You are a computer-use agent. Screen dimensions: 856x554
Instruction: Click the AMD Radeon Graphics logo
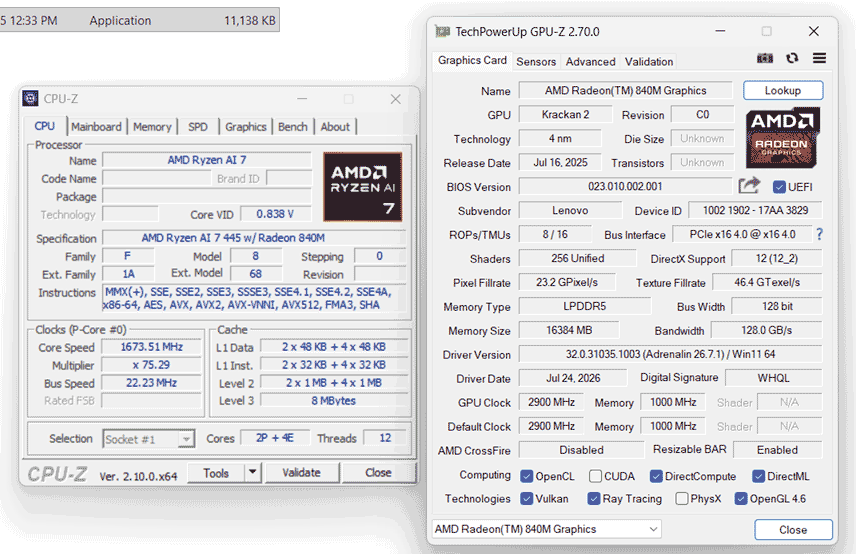click(x=782, y=138)
